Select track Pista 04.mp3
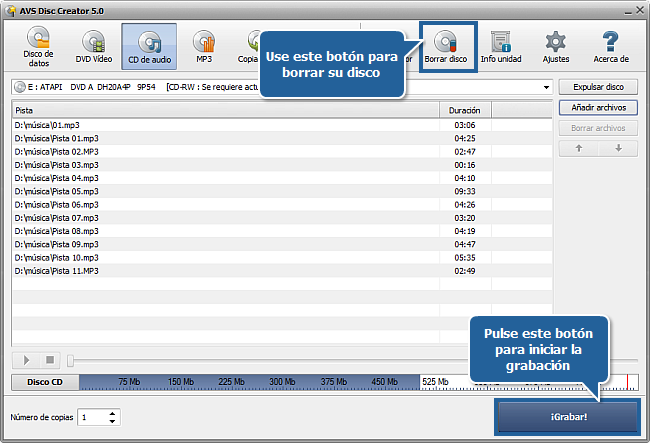The image size is (650, 443). pyautogui.click(x=282, y=178)
